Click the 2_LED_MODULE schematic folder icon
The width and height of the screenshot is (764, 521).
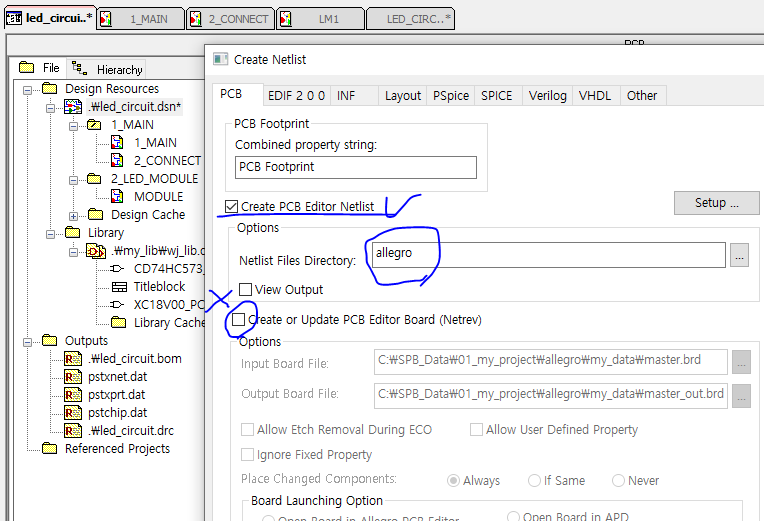(x=94, y=178)
